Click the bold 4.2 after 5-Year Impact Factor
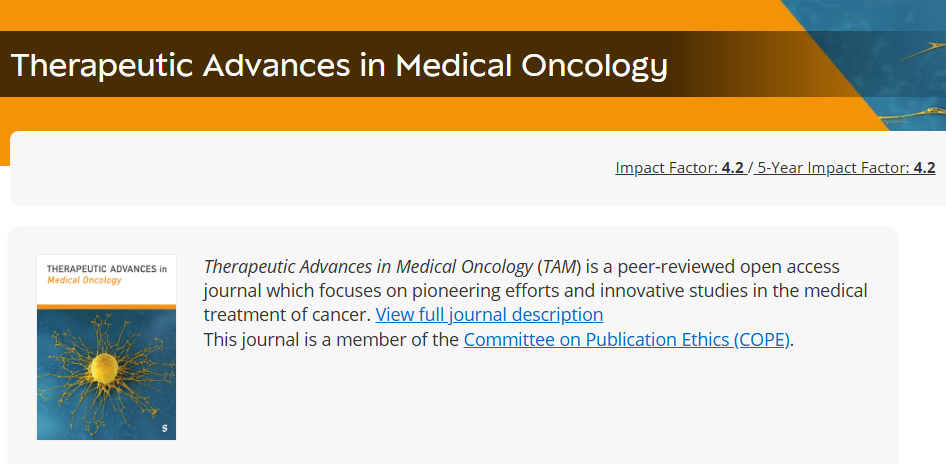Screen dimensions: 946x464 (x=924, y=168)
